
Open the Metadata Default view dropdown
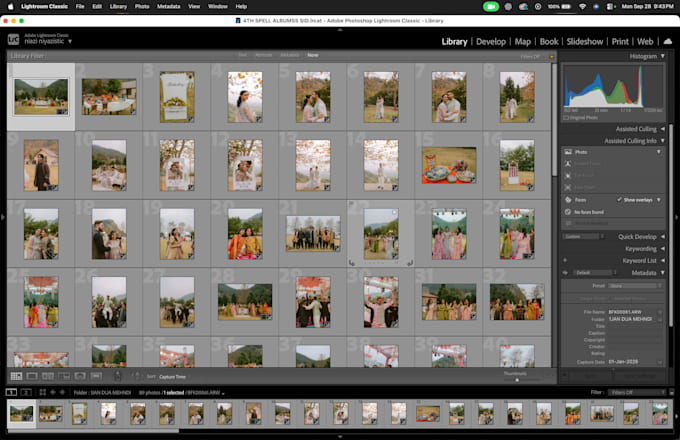tap(594, 273)
